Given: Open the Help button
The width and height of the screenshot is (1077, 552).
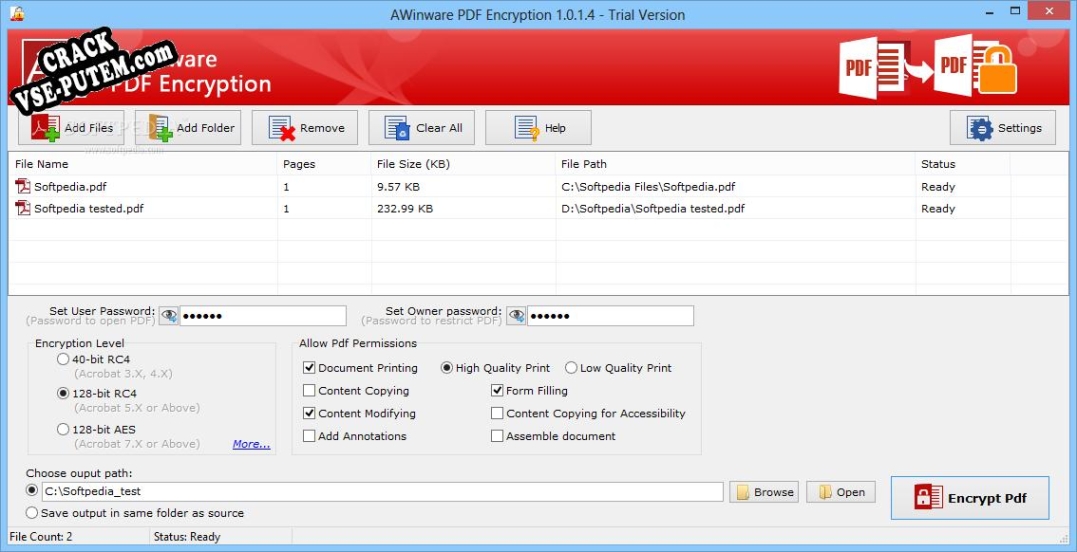Looking at the screenshot, I should pyautogui.click(x=538, y=128).
